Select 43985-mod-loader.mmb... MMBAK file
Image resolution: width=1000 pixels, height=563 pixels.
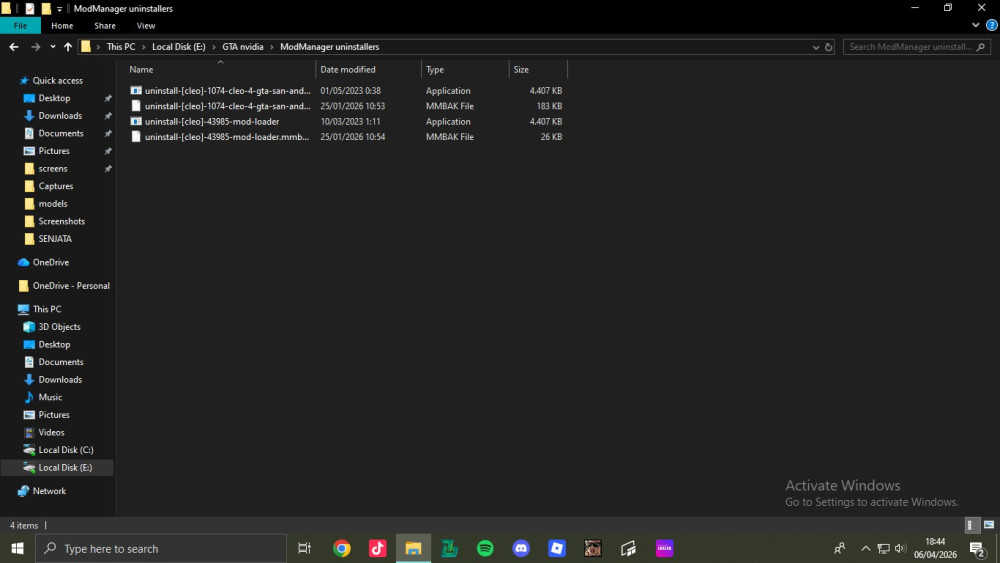(x=346, y=136)
